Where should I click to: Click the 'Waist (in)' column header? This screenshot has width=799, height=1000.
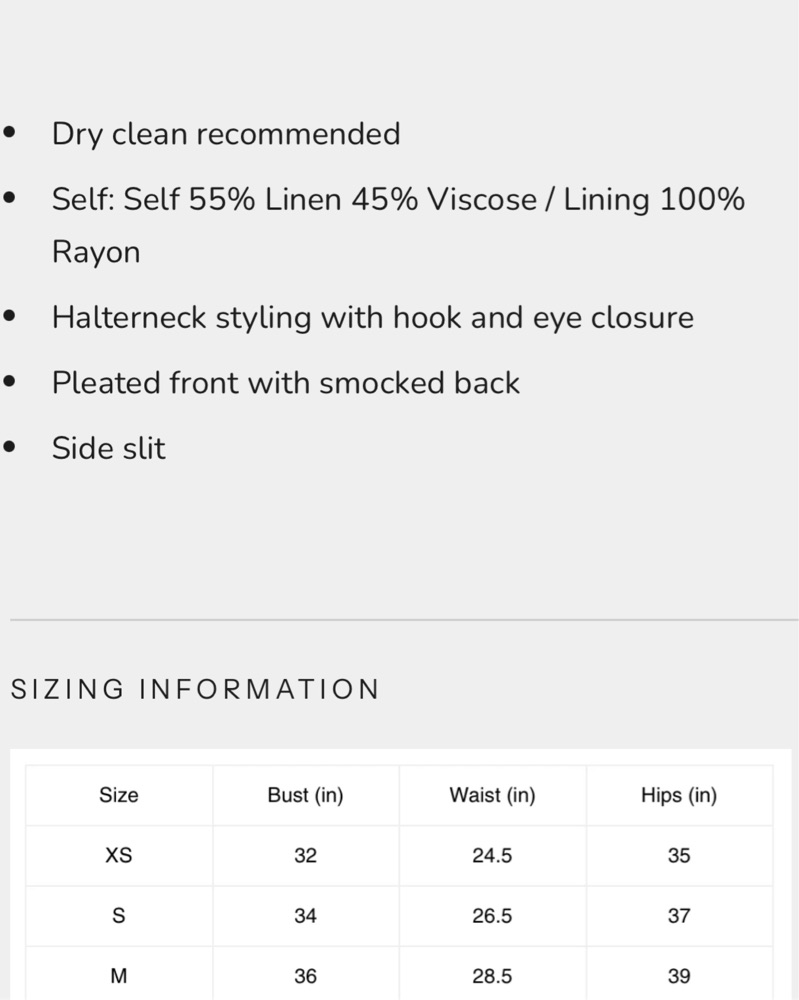[492, 796]
